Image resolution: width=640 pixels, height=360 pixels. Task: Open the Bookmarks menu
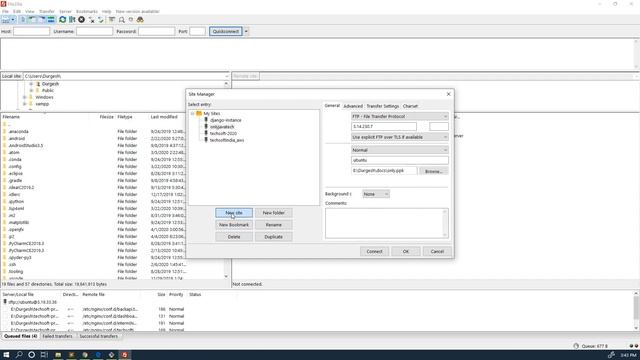coord(87,11)
